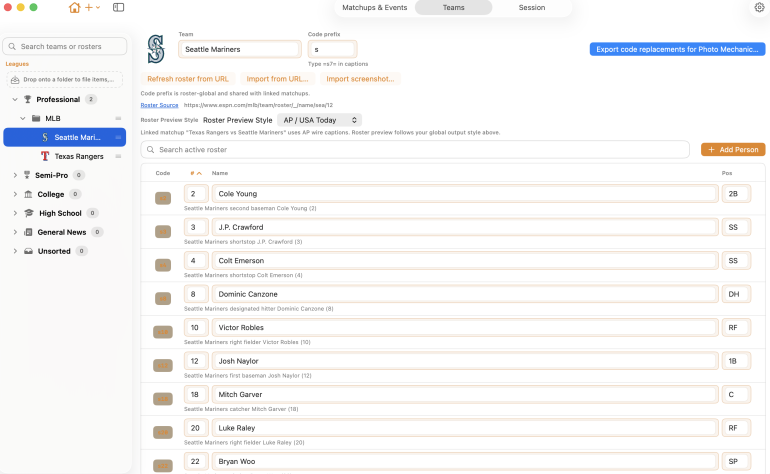
Task: Click the High School graduation cap icon
Action: click(29, 213)
